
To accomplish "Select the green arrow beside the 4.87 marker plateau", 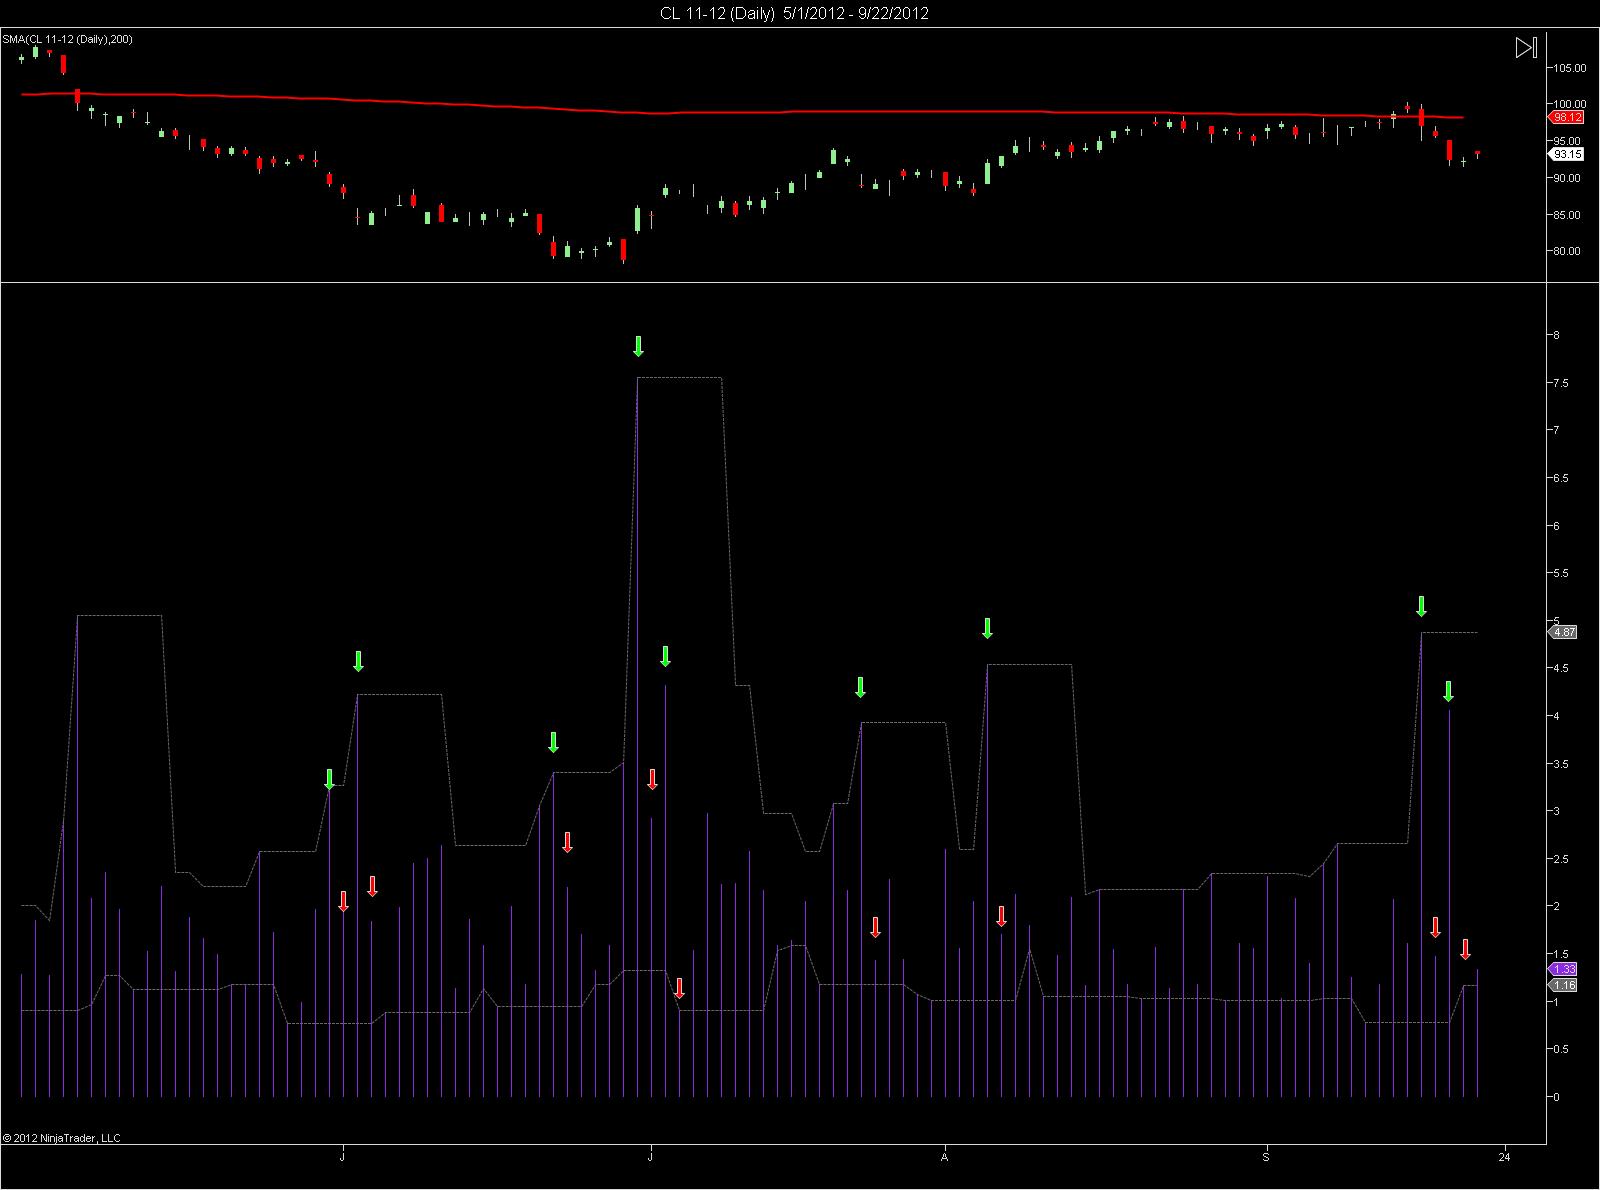I will (x=1421, y=606).
